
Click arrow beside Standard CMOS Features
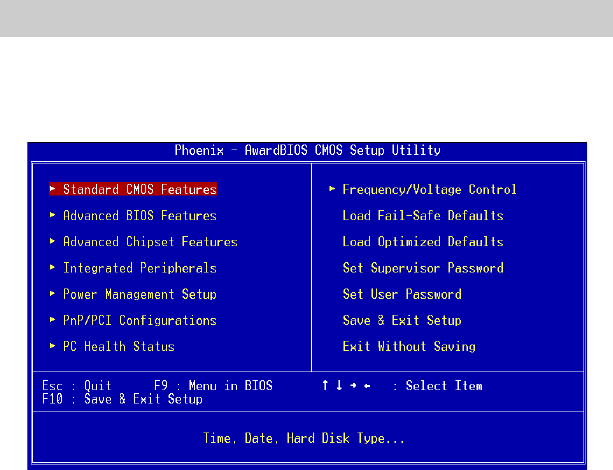52,189
